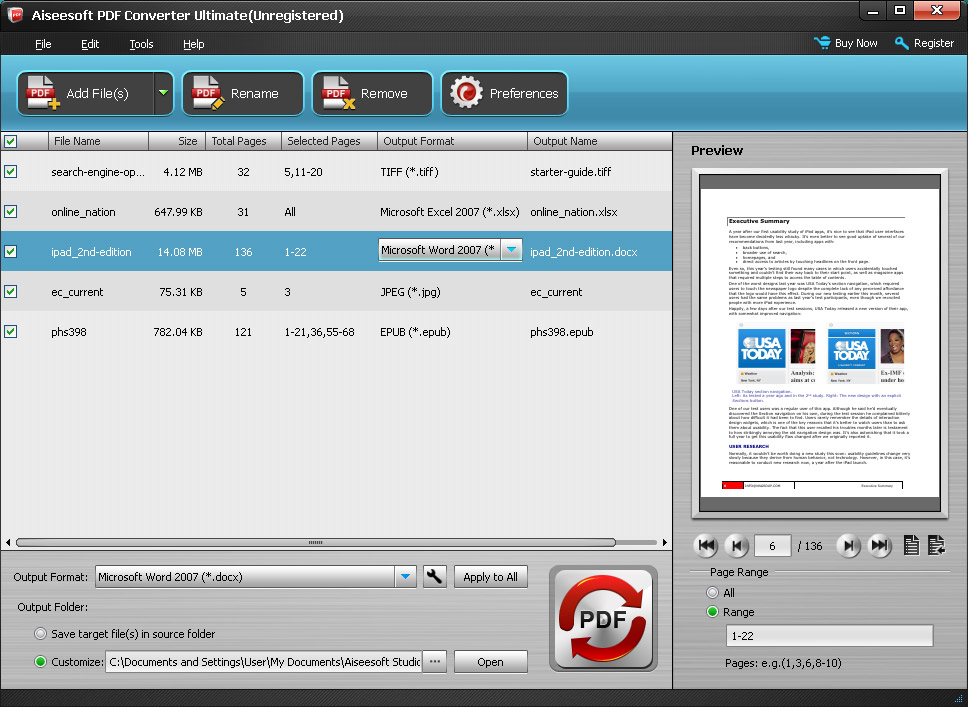Viewport: 968px width, 707px height.
Task: Go to the last preview page
Action: [x=880, y=545]
